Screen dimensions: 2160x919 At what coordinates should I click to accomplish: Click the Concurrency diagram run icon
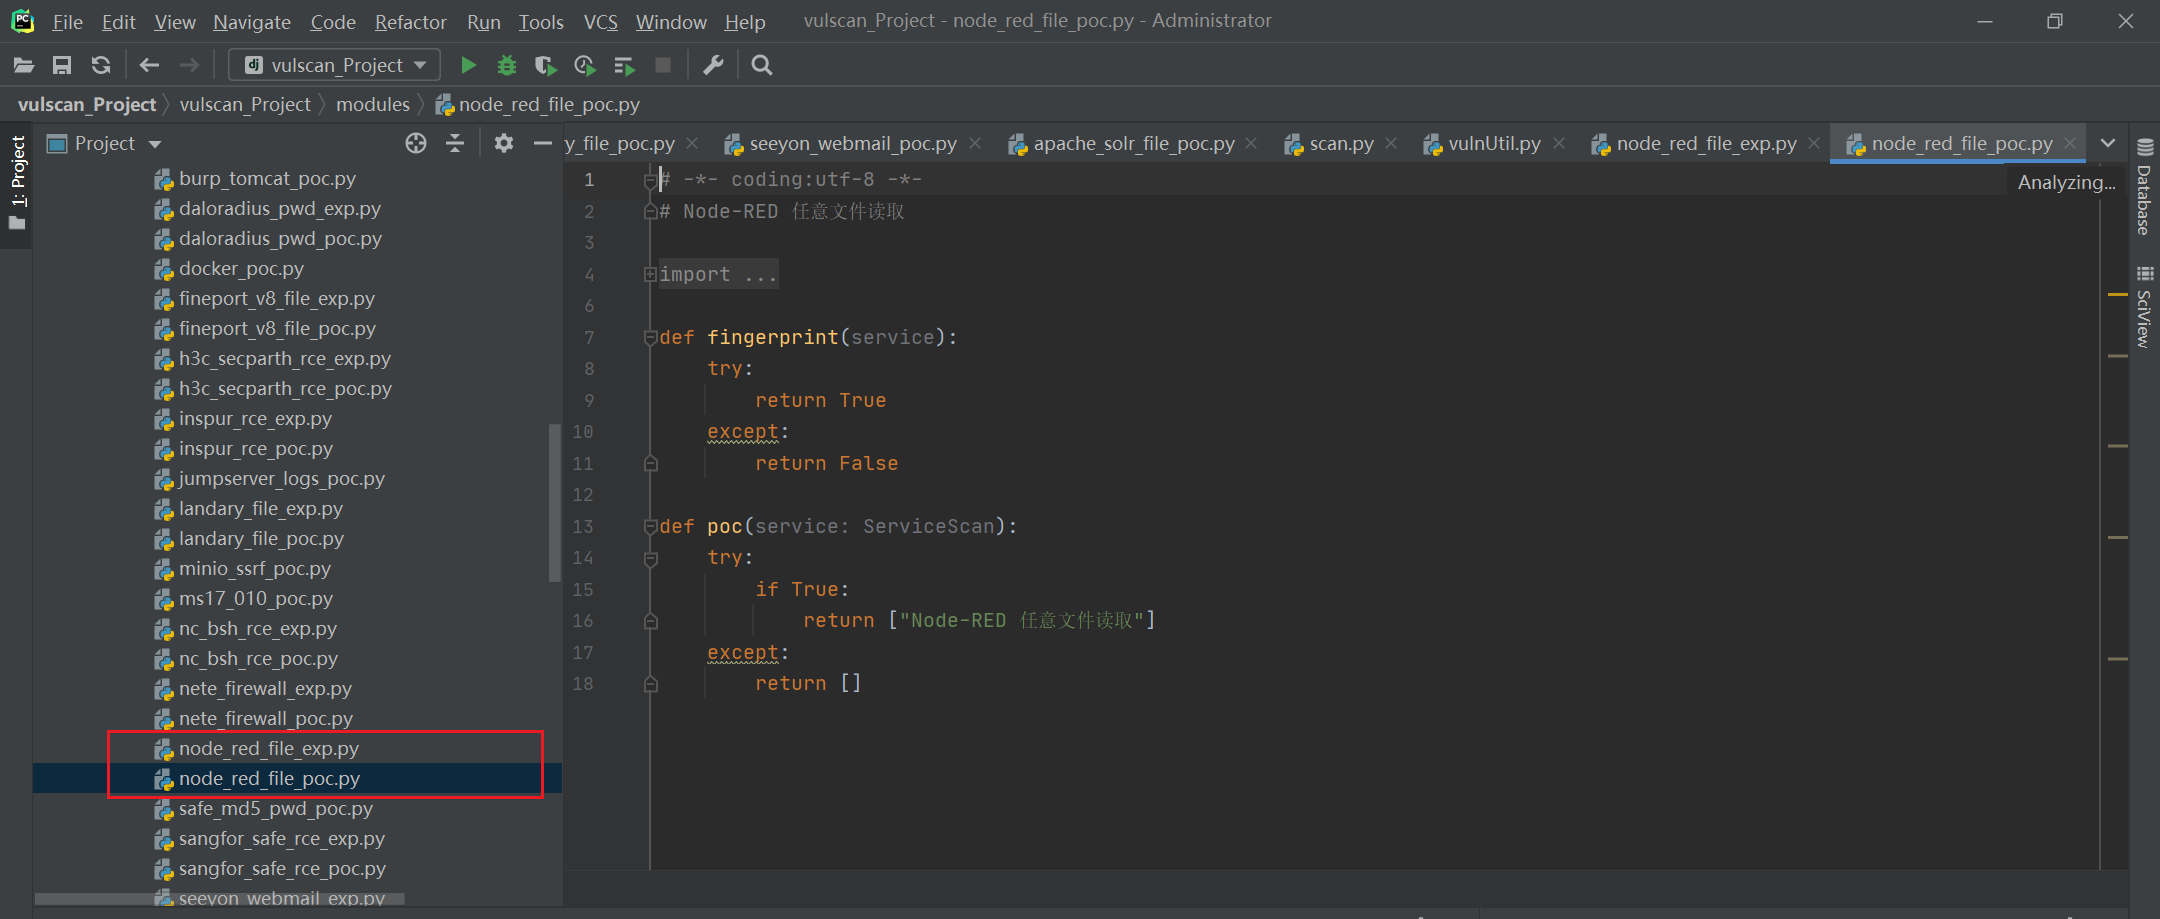[x=624, y=66]
